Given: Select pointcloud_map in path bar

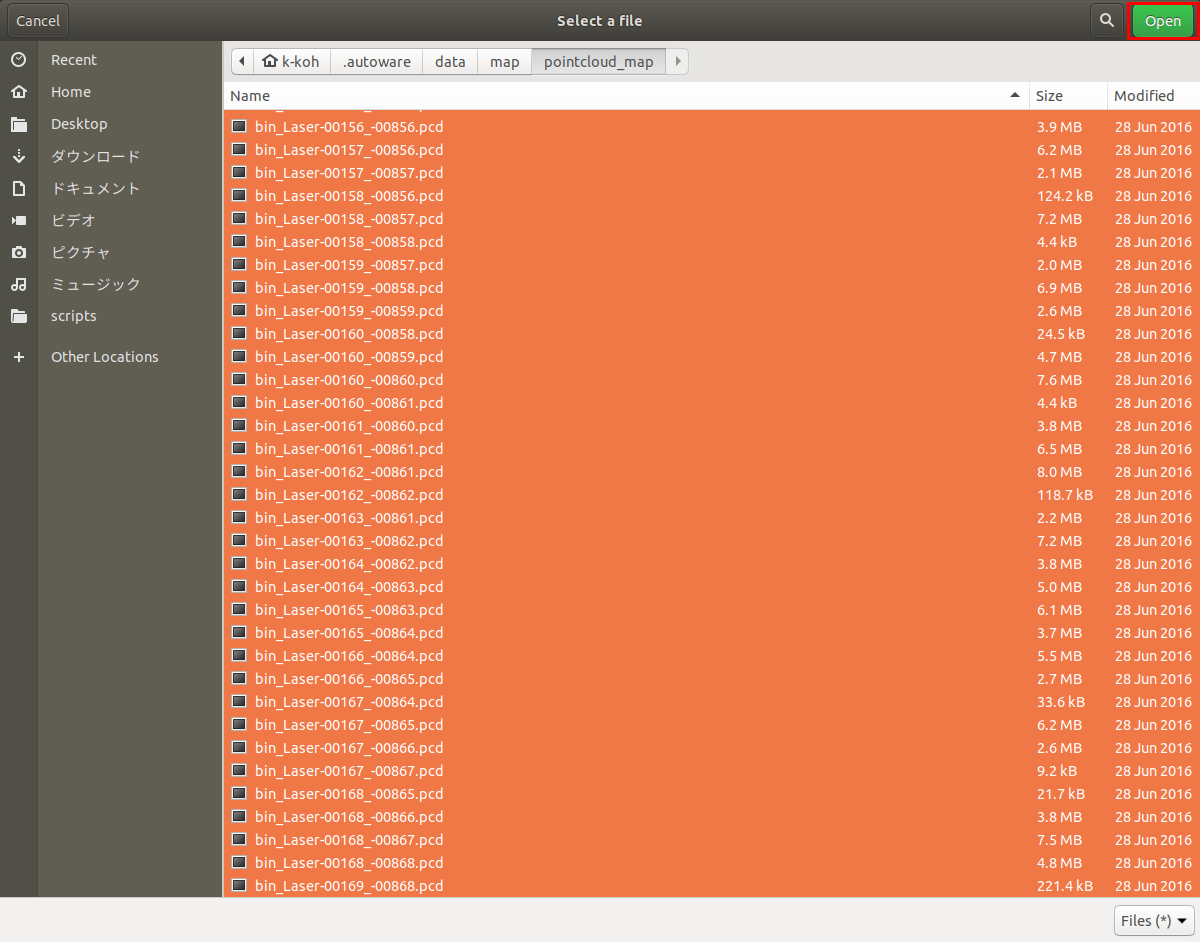Looking at the screenshot, I should pyautogui.click(x=598, y=61).
